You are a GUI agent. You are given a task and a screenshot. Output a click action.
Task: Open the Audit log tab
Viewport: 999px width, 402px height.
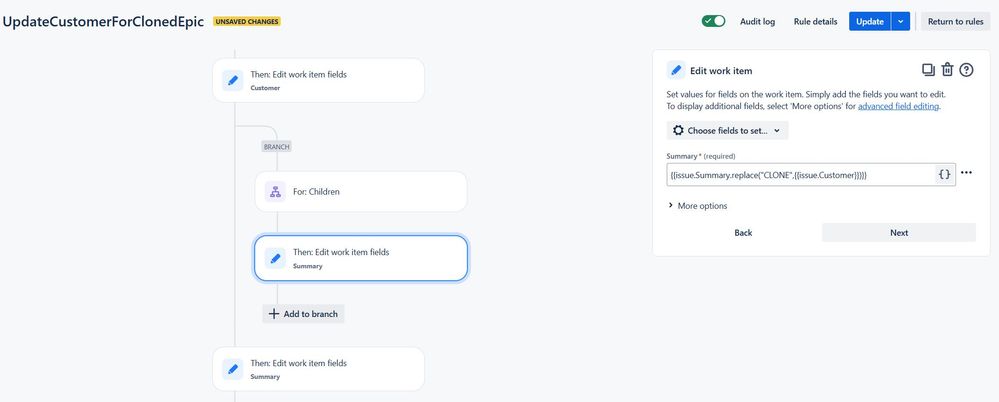[757, 21]
